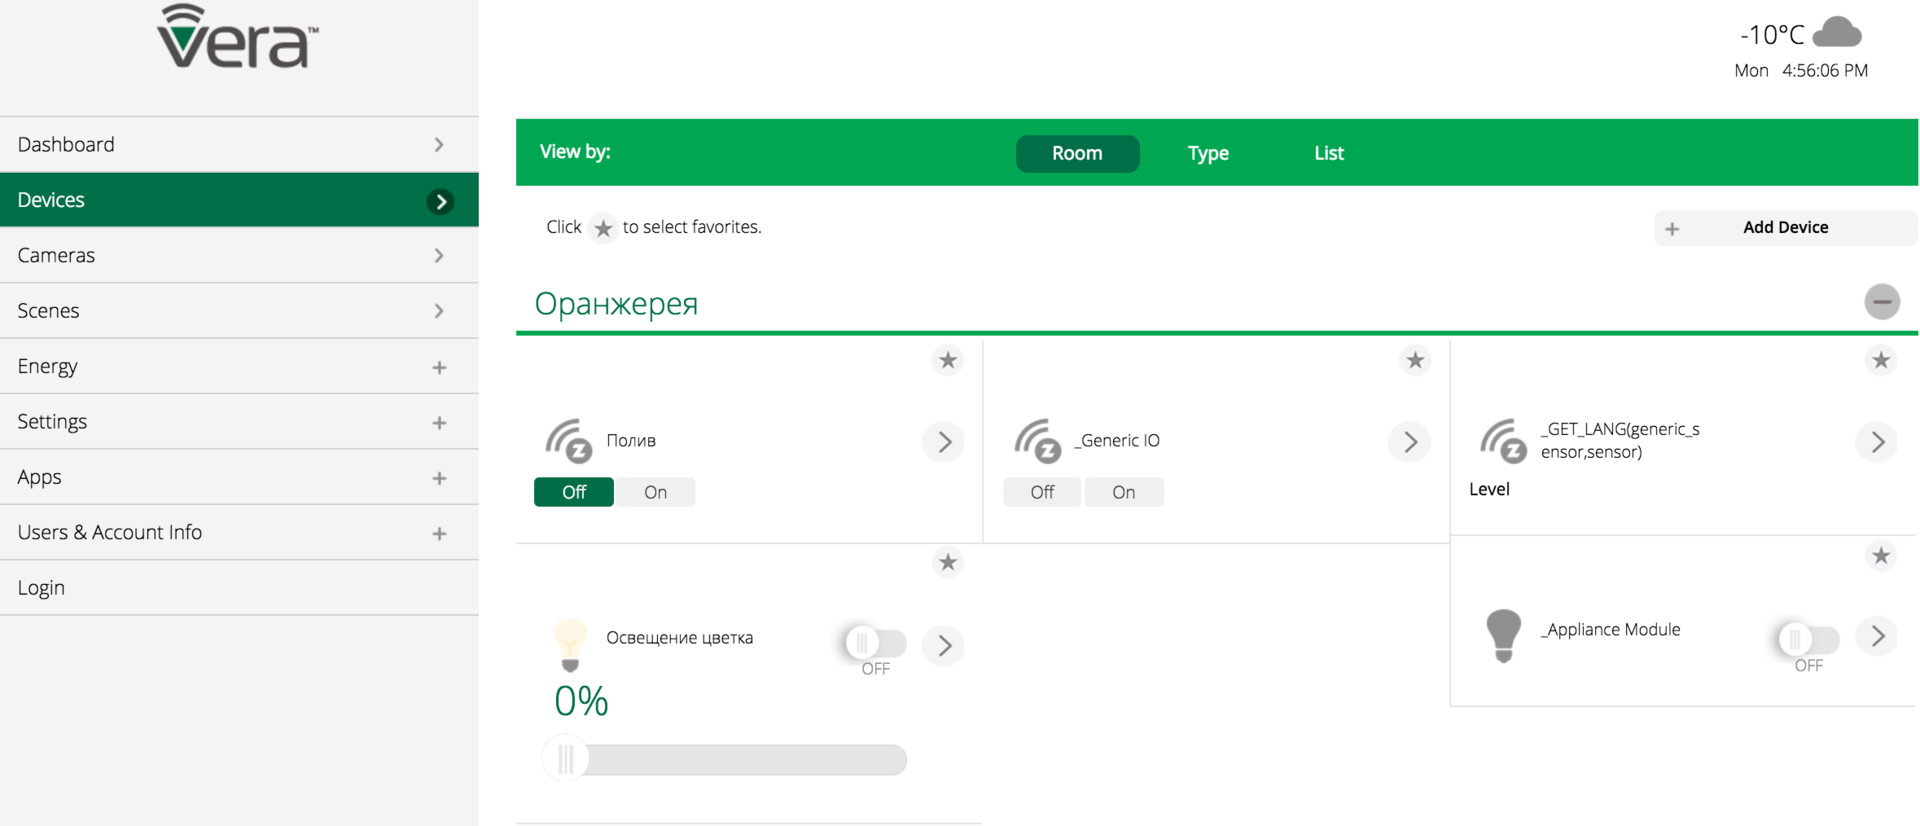Expand the Apps menu plus
This screenshot has width=1920, height=826.
click(439, 478)
